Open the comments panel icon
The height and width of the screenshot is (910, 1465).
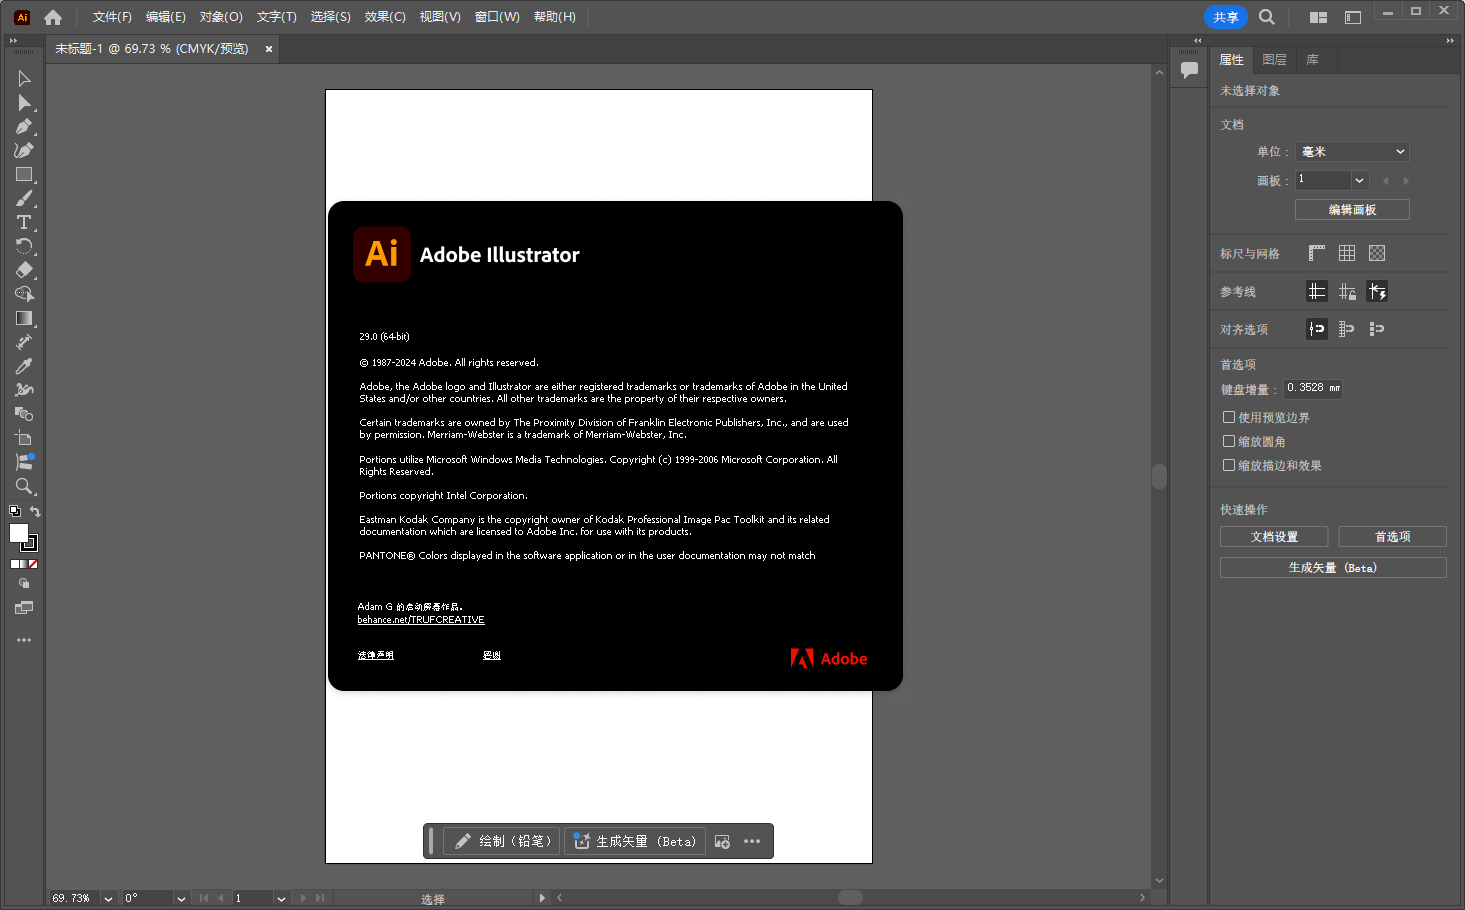[1189, 70]
